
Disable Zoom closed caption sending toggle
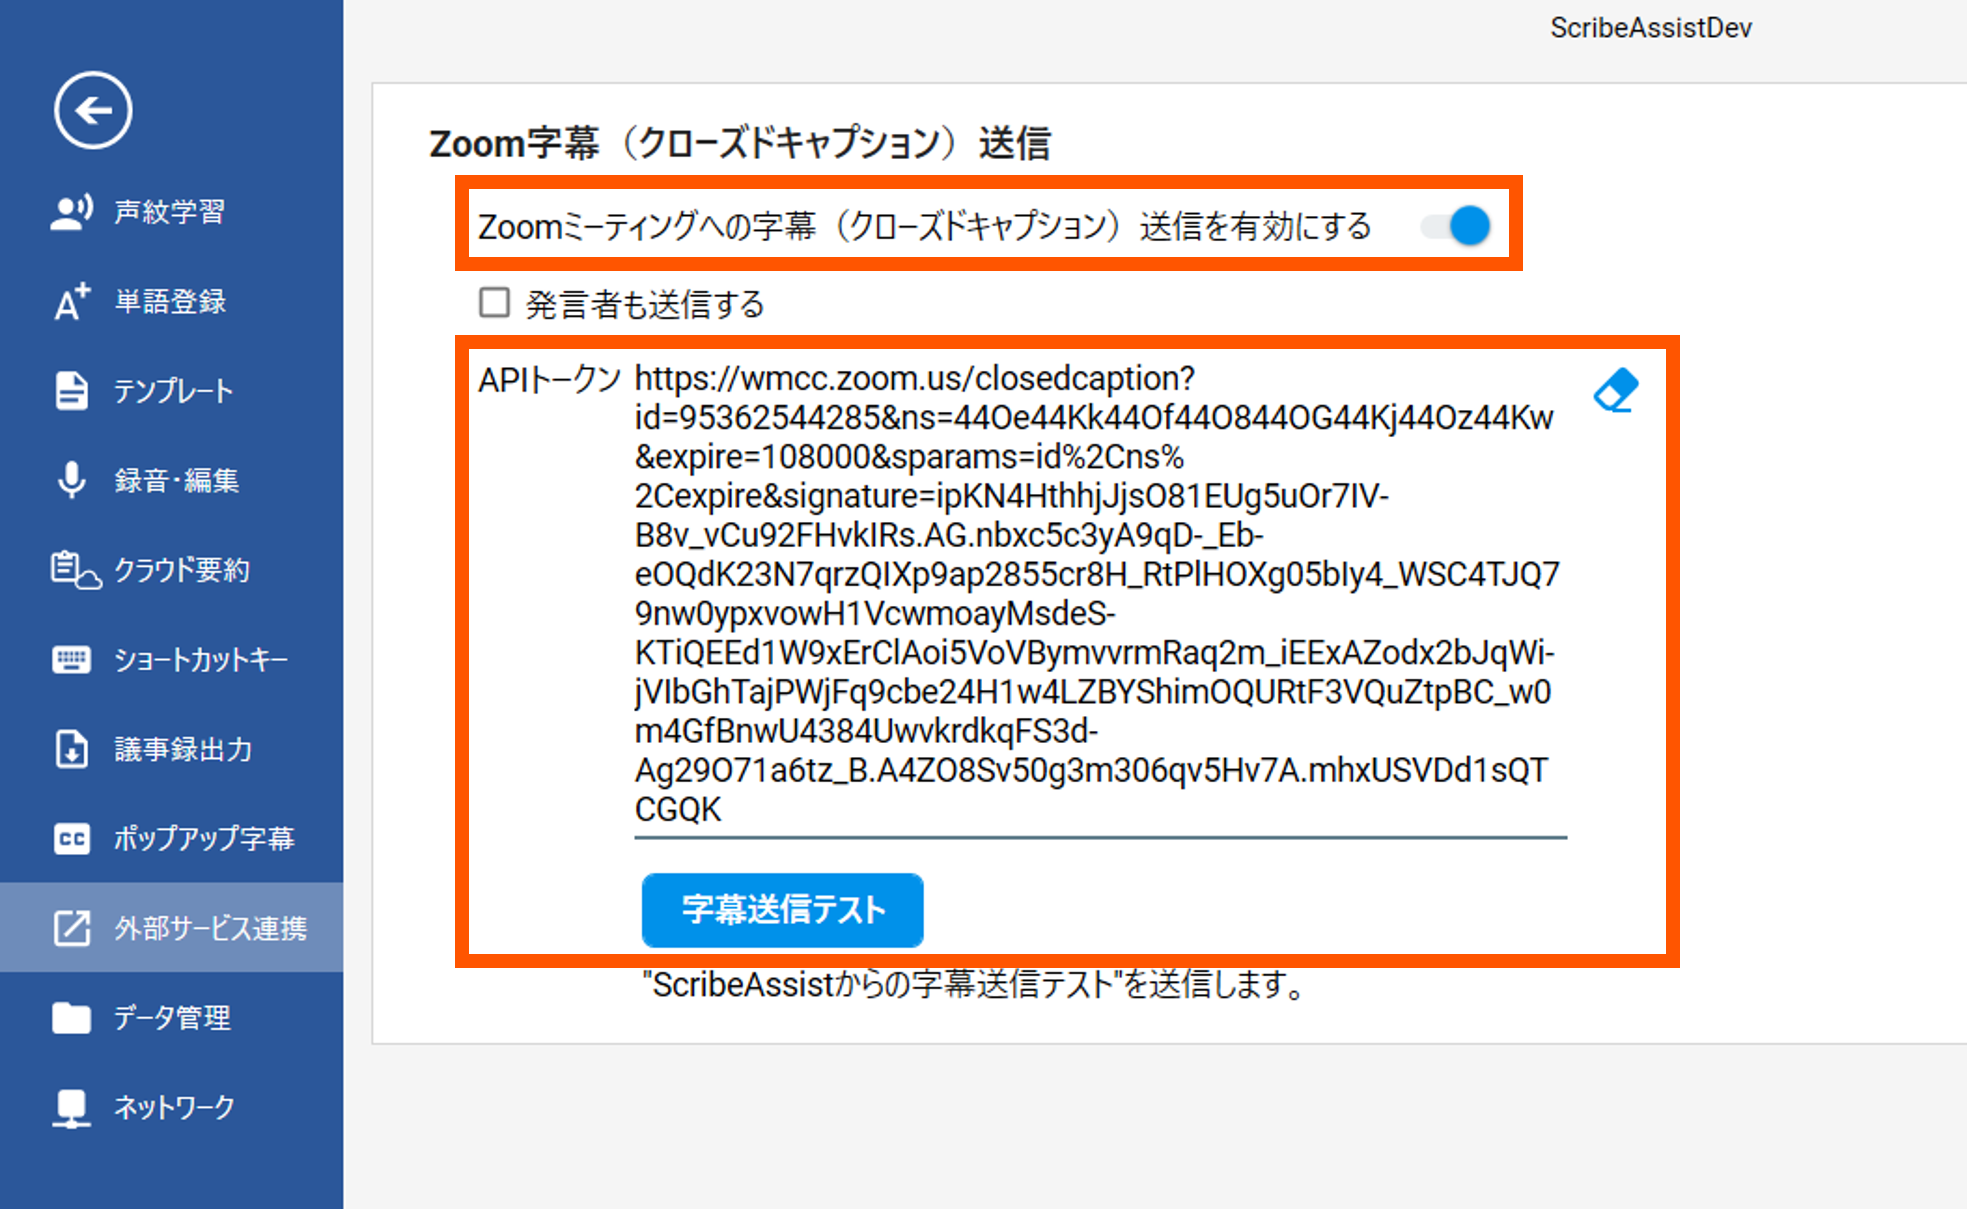pyautogui.click(x=1457, y=226)
